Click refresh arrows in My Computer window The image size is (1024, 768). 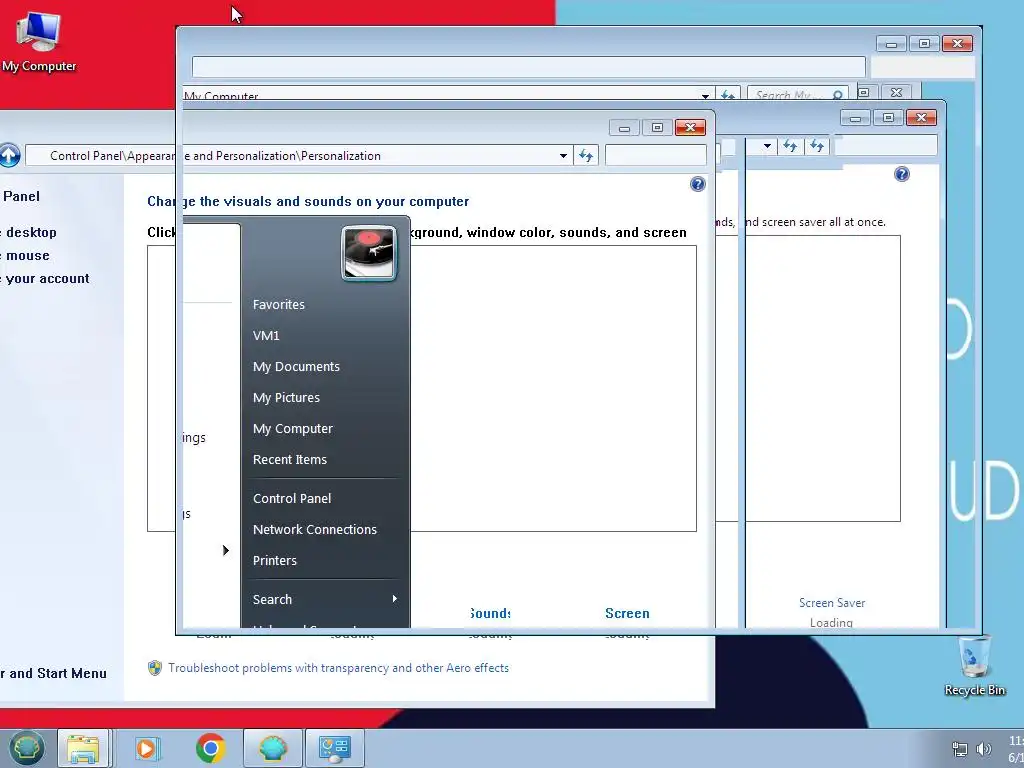728,96
